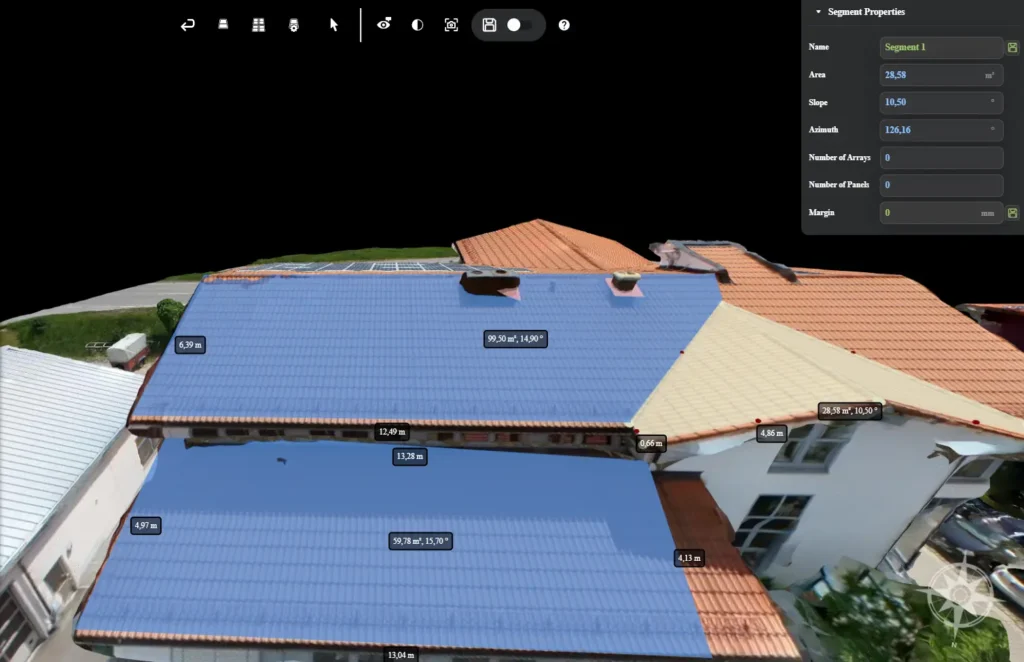1024x662 pixels.
Task: Open the help question mark
Action: pyautogui.click(x=564, y=25)
